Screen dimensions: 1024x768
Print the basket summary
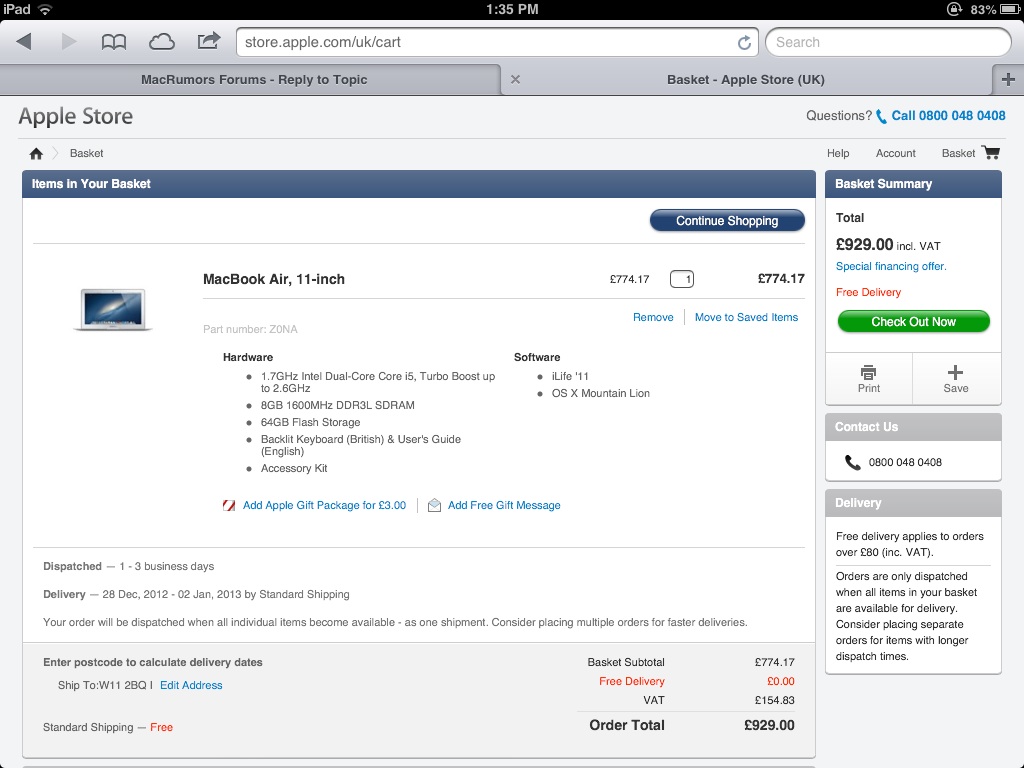point(869,379)
